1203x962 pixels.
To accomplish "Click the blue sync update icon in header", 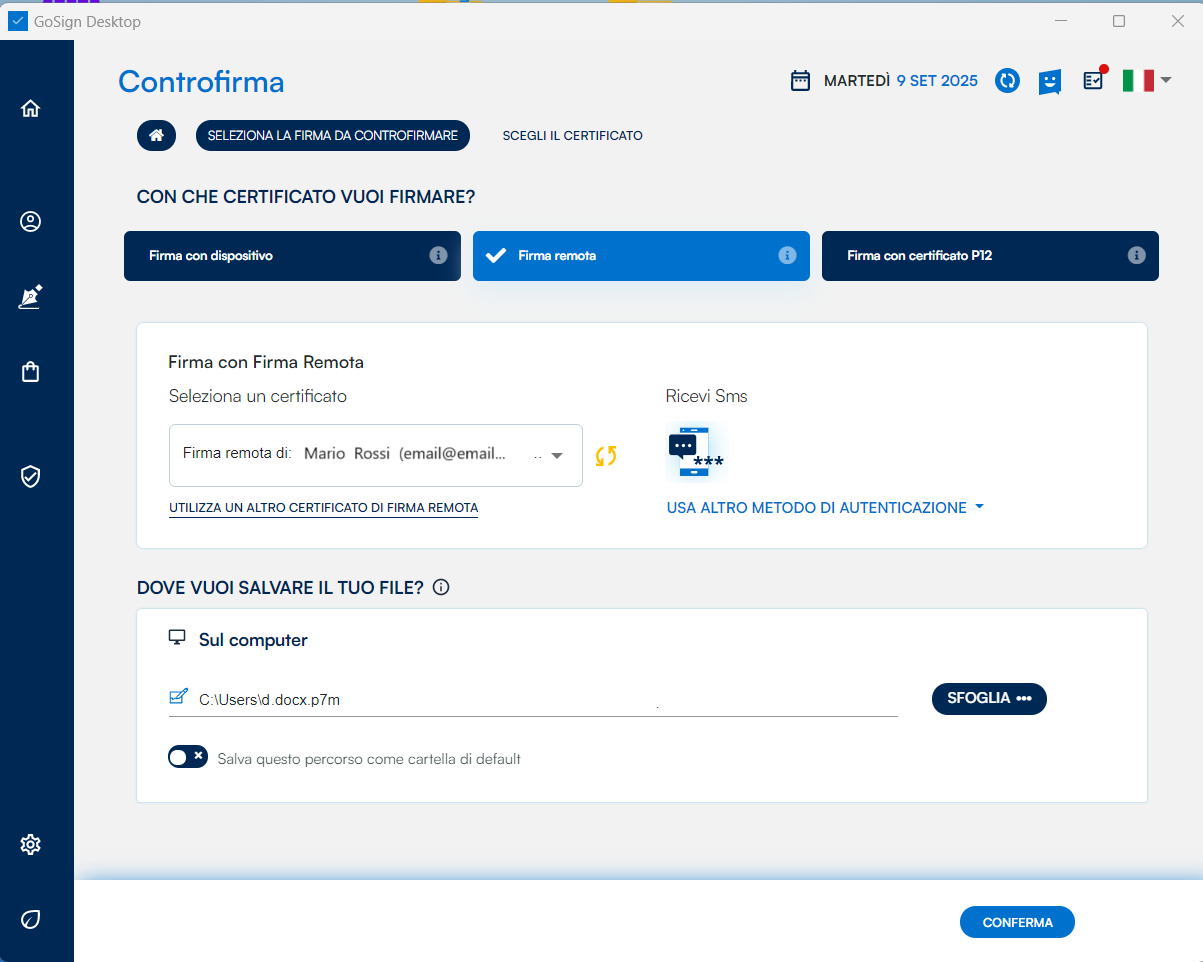I will pyautogui.click(x=1007, y=81).
